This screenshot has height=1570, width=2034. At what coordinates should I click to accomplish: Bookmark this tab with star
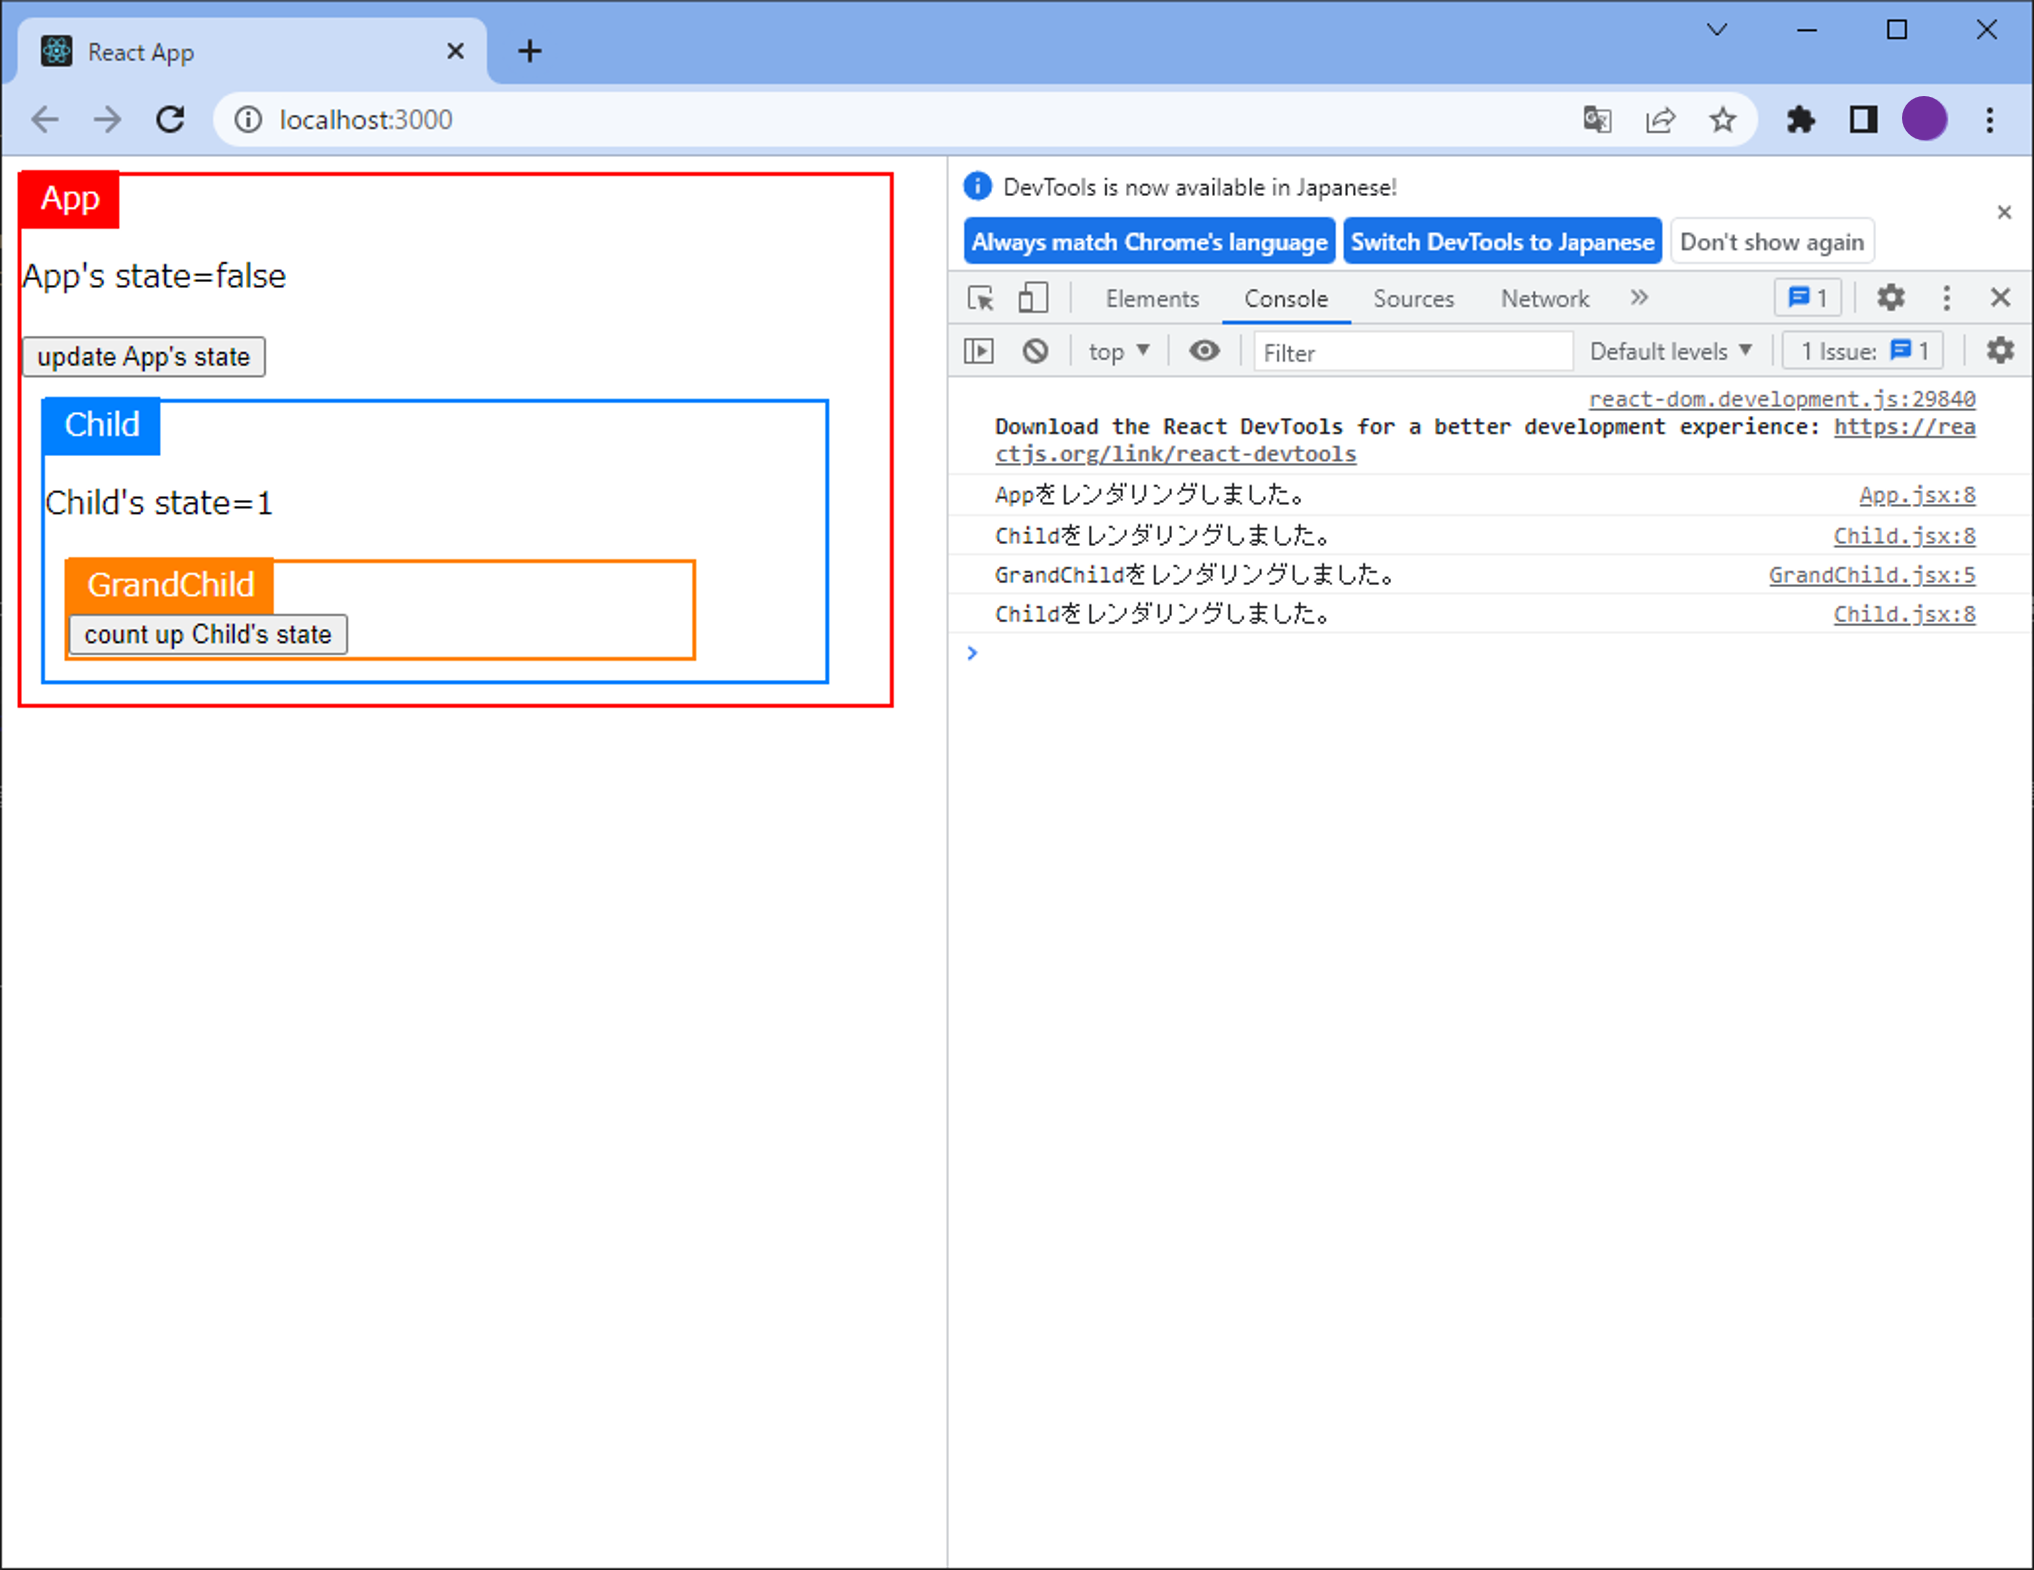[x=1722, y=120]
